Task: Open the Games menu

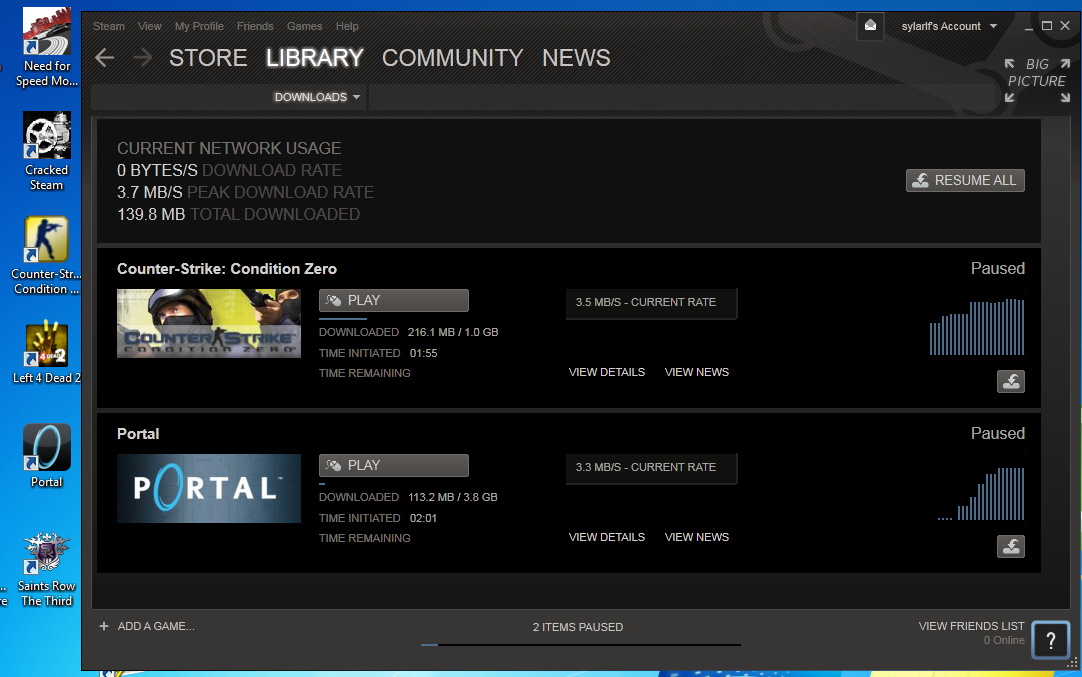Action: coord(304,26)
